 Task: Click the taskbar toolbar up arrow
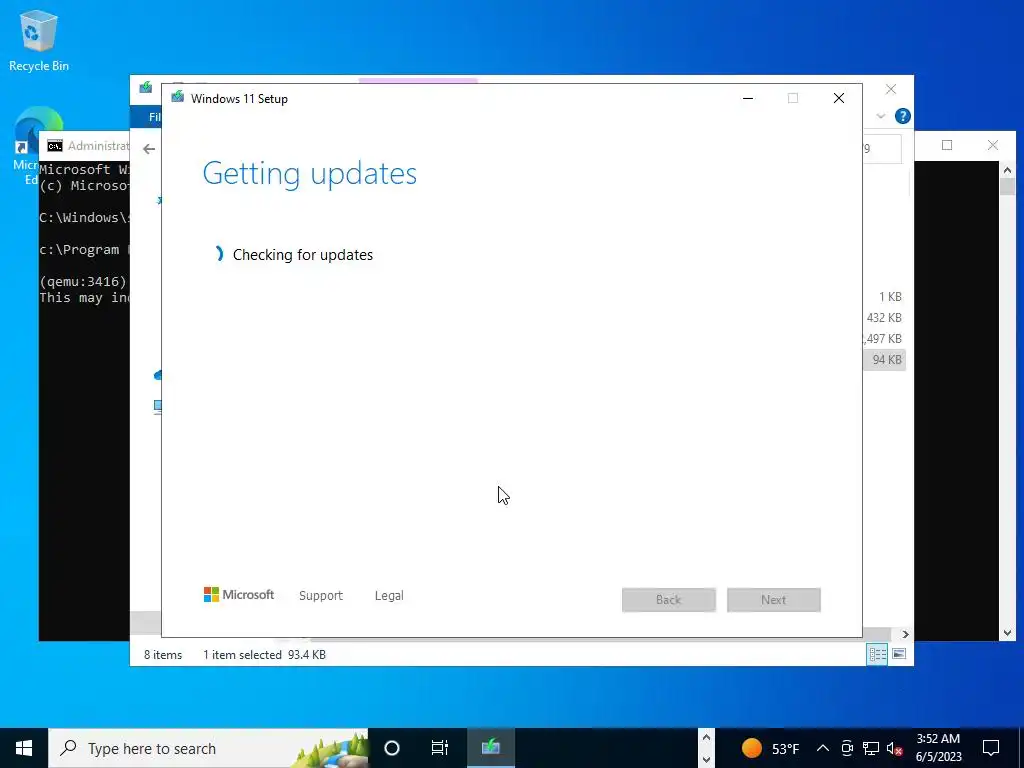point(706,737)
